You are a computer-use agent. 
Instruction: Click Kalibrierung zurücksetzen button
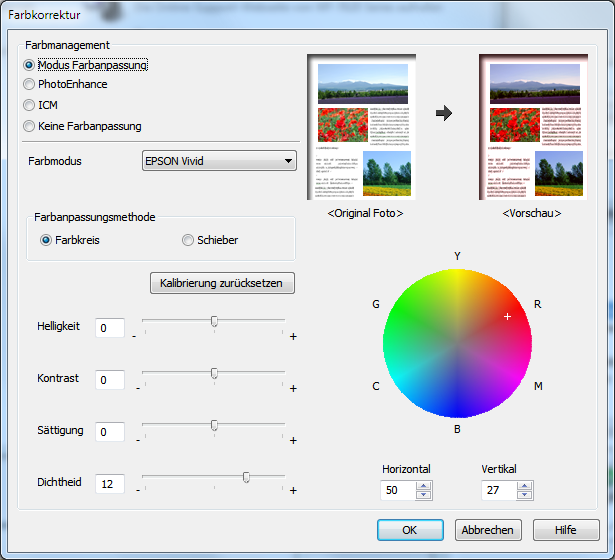tap(222, 283)
